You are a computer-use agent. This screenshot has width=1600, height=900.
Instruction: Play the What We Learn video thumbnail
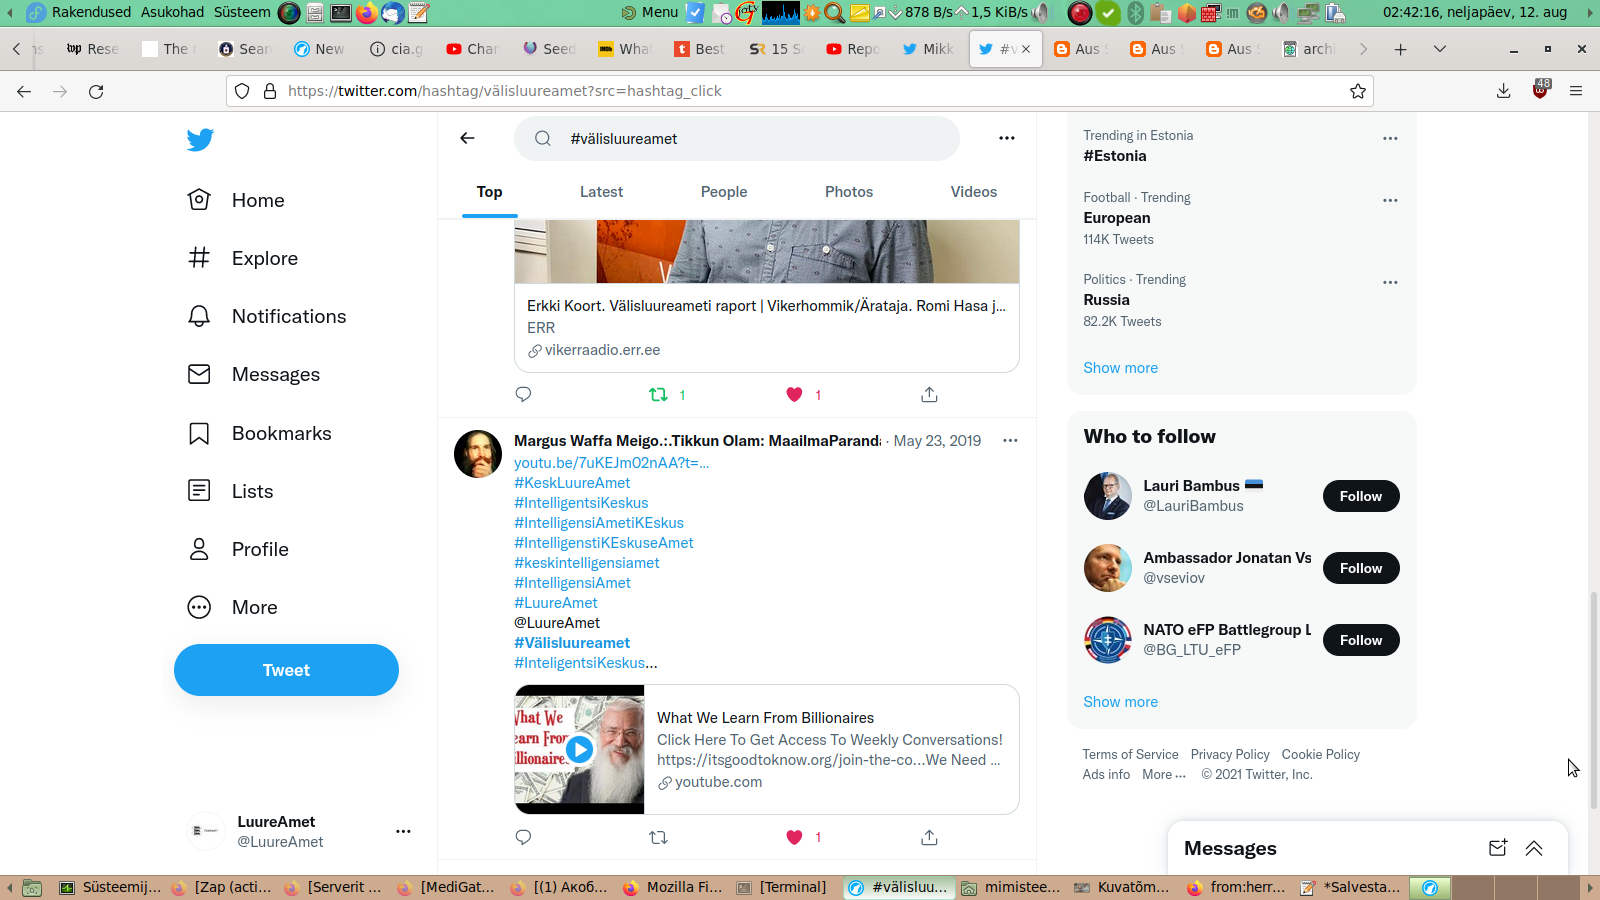(x=580, y=749)
